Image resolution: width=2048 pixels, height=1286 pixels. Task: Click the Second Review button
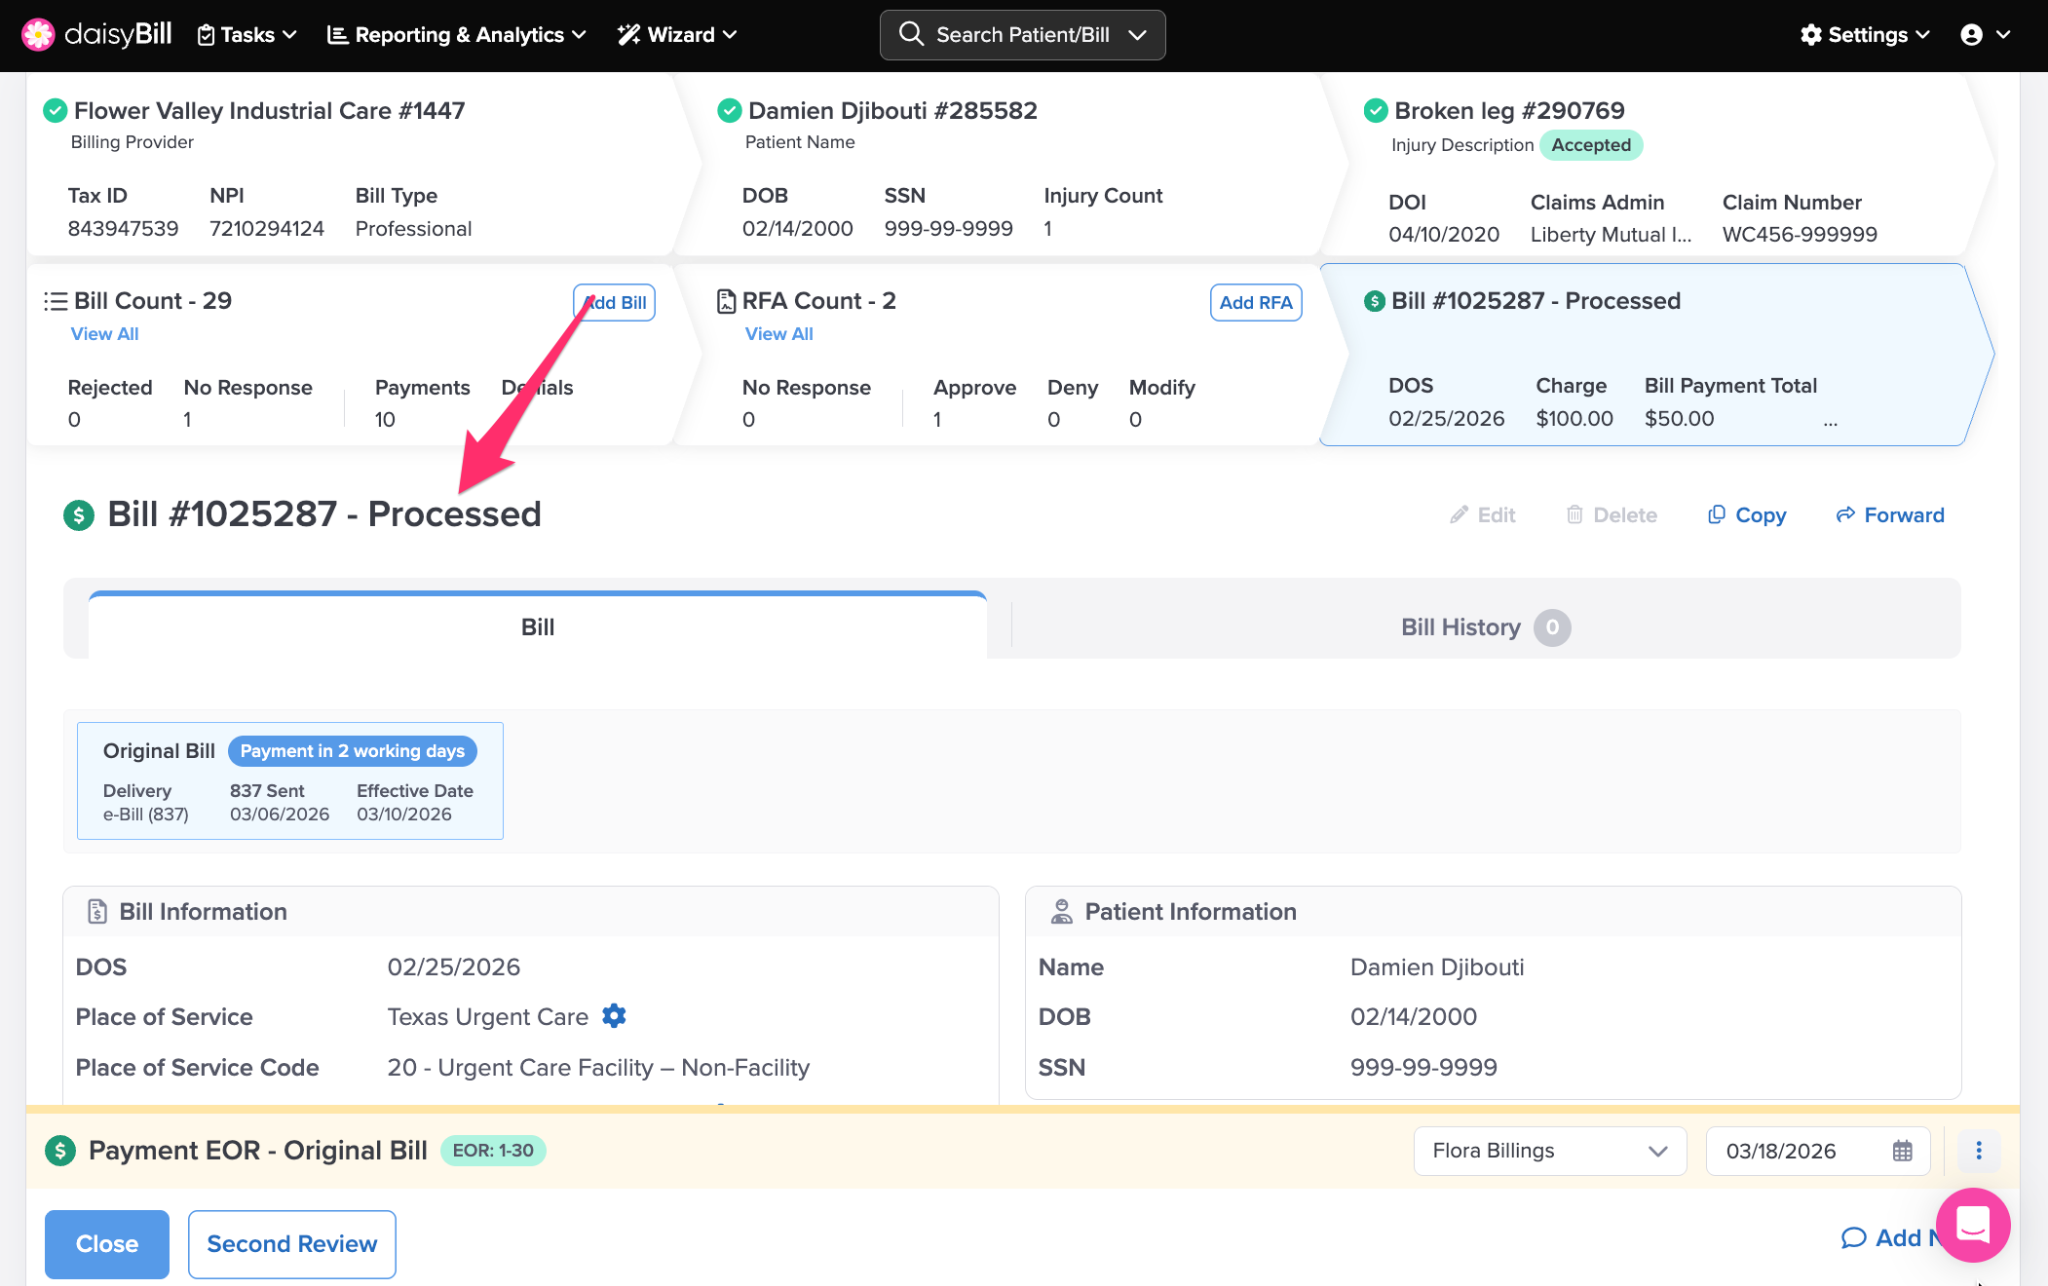291,1244
